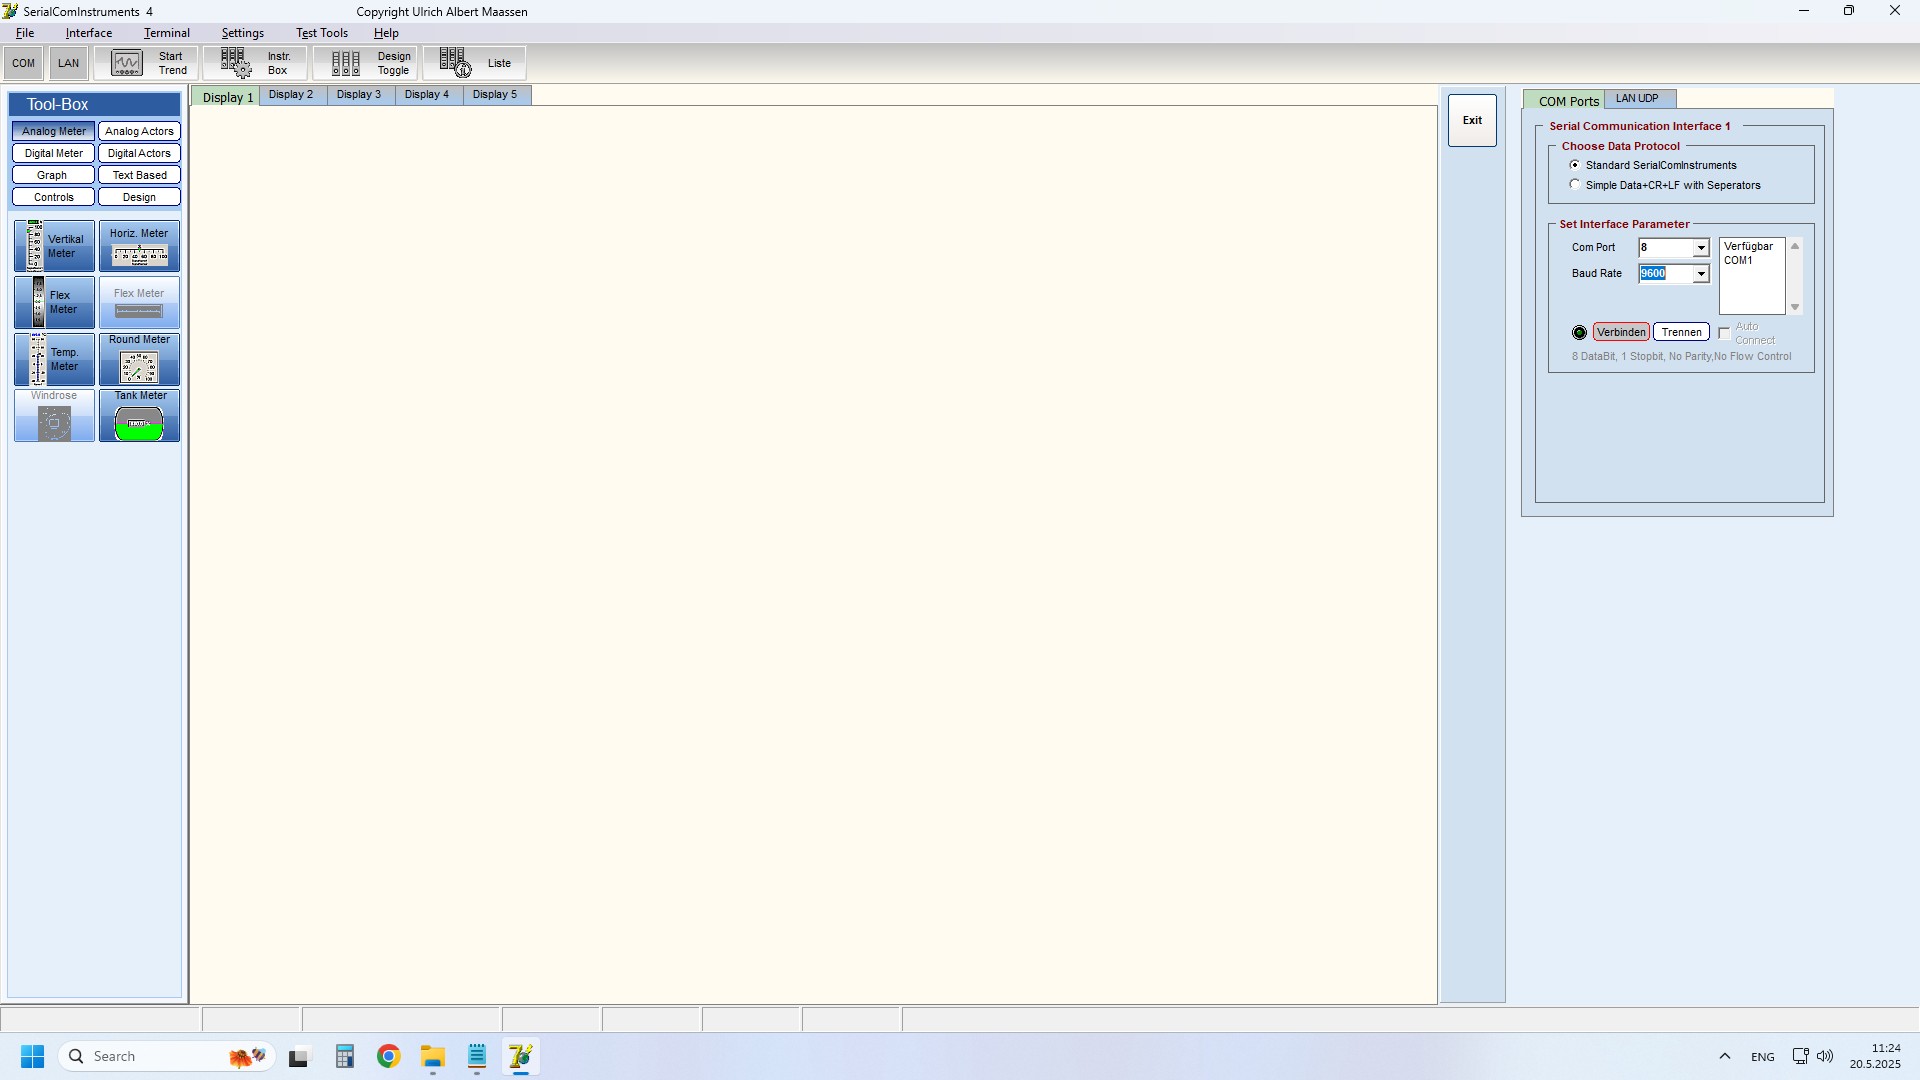Screen dimensions: 1920x1080
Task: Click the Exit button
Action: [1472, 120]
